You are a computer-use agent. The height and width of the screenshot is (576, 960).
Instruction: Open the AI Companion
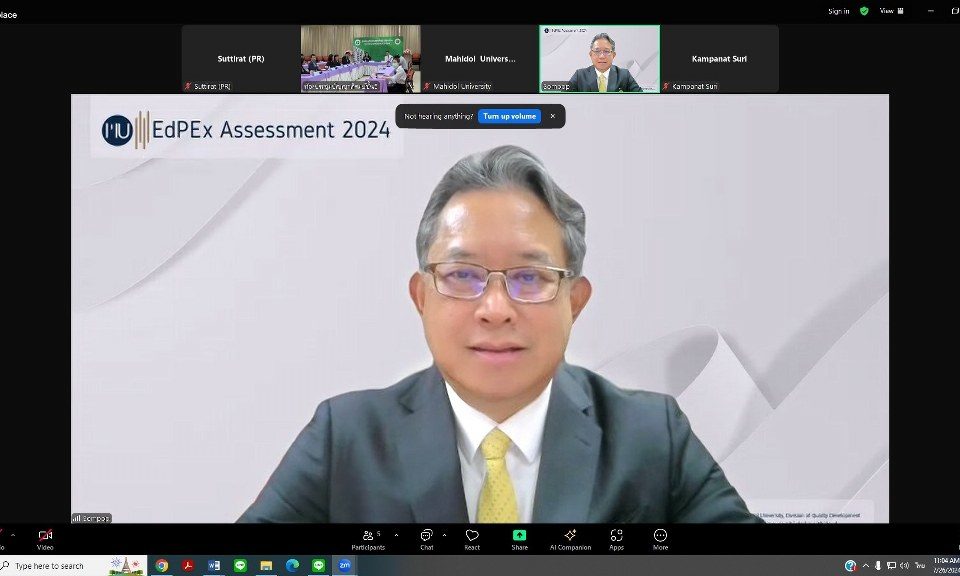(x=570, y=538)
